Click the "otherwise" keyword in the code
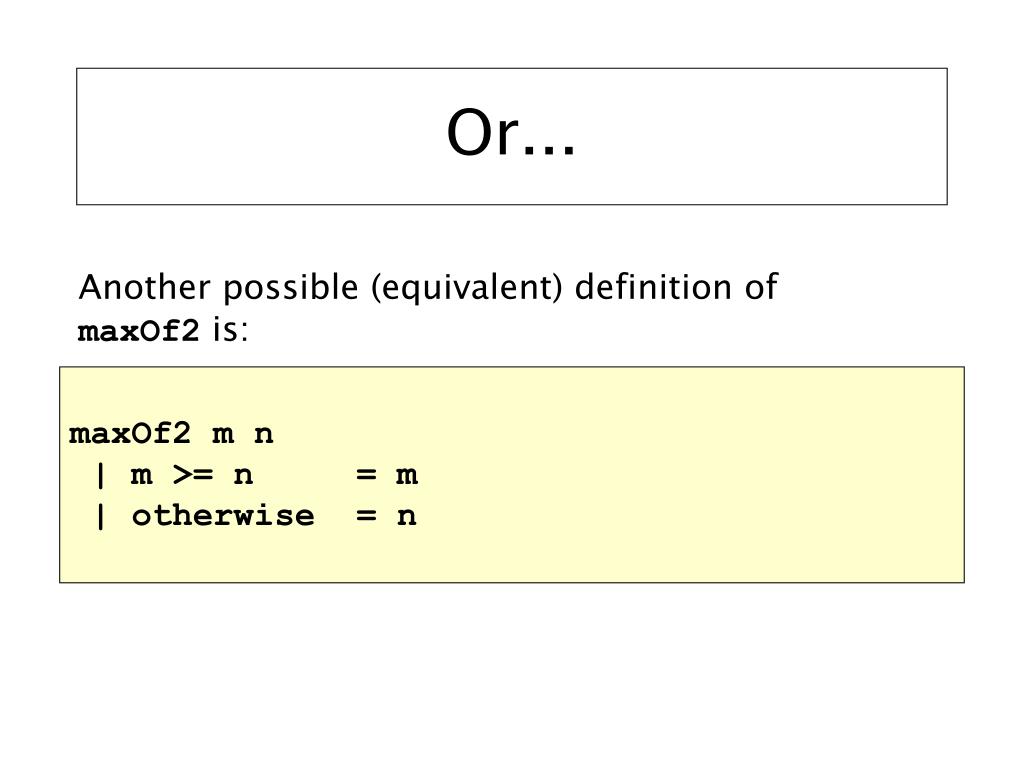Screen dimensions: 1024x768 tap(222, 516)
